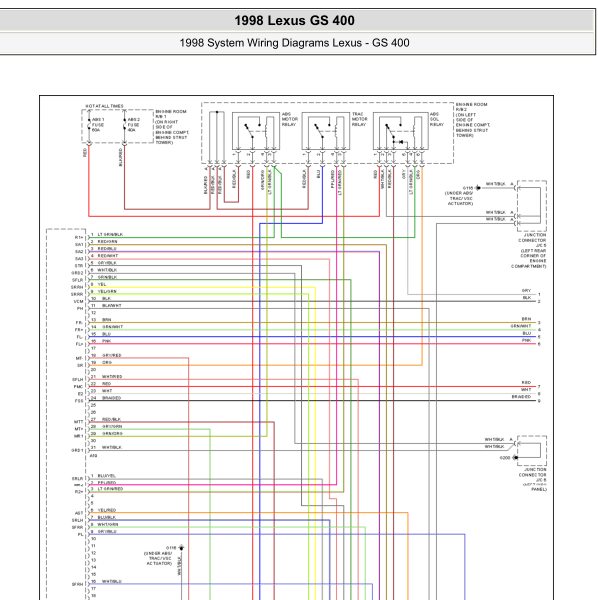Image resolution: width=598 pixels, height=600 pixels.
Task: Select the "SRLR" terminal label
Action: pos(77,479)
